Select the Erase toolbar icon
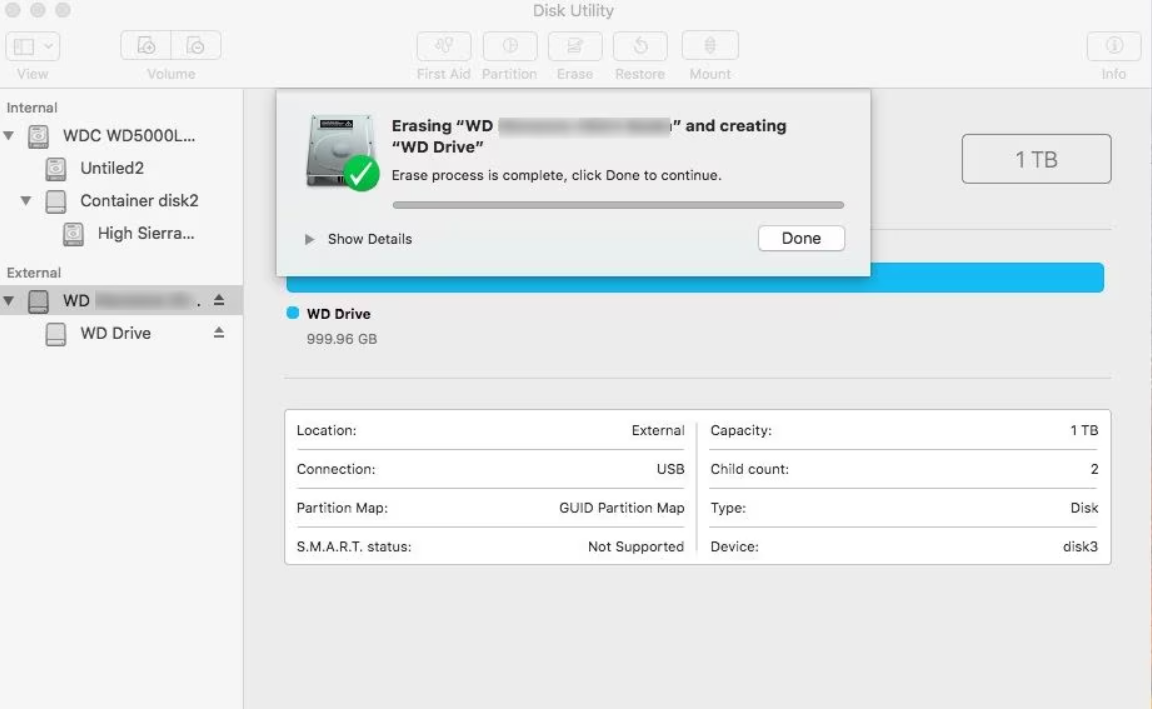 [575, 46]
